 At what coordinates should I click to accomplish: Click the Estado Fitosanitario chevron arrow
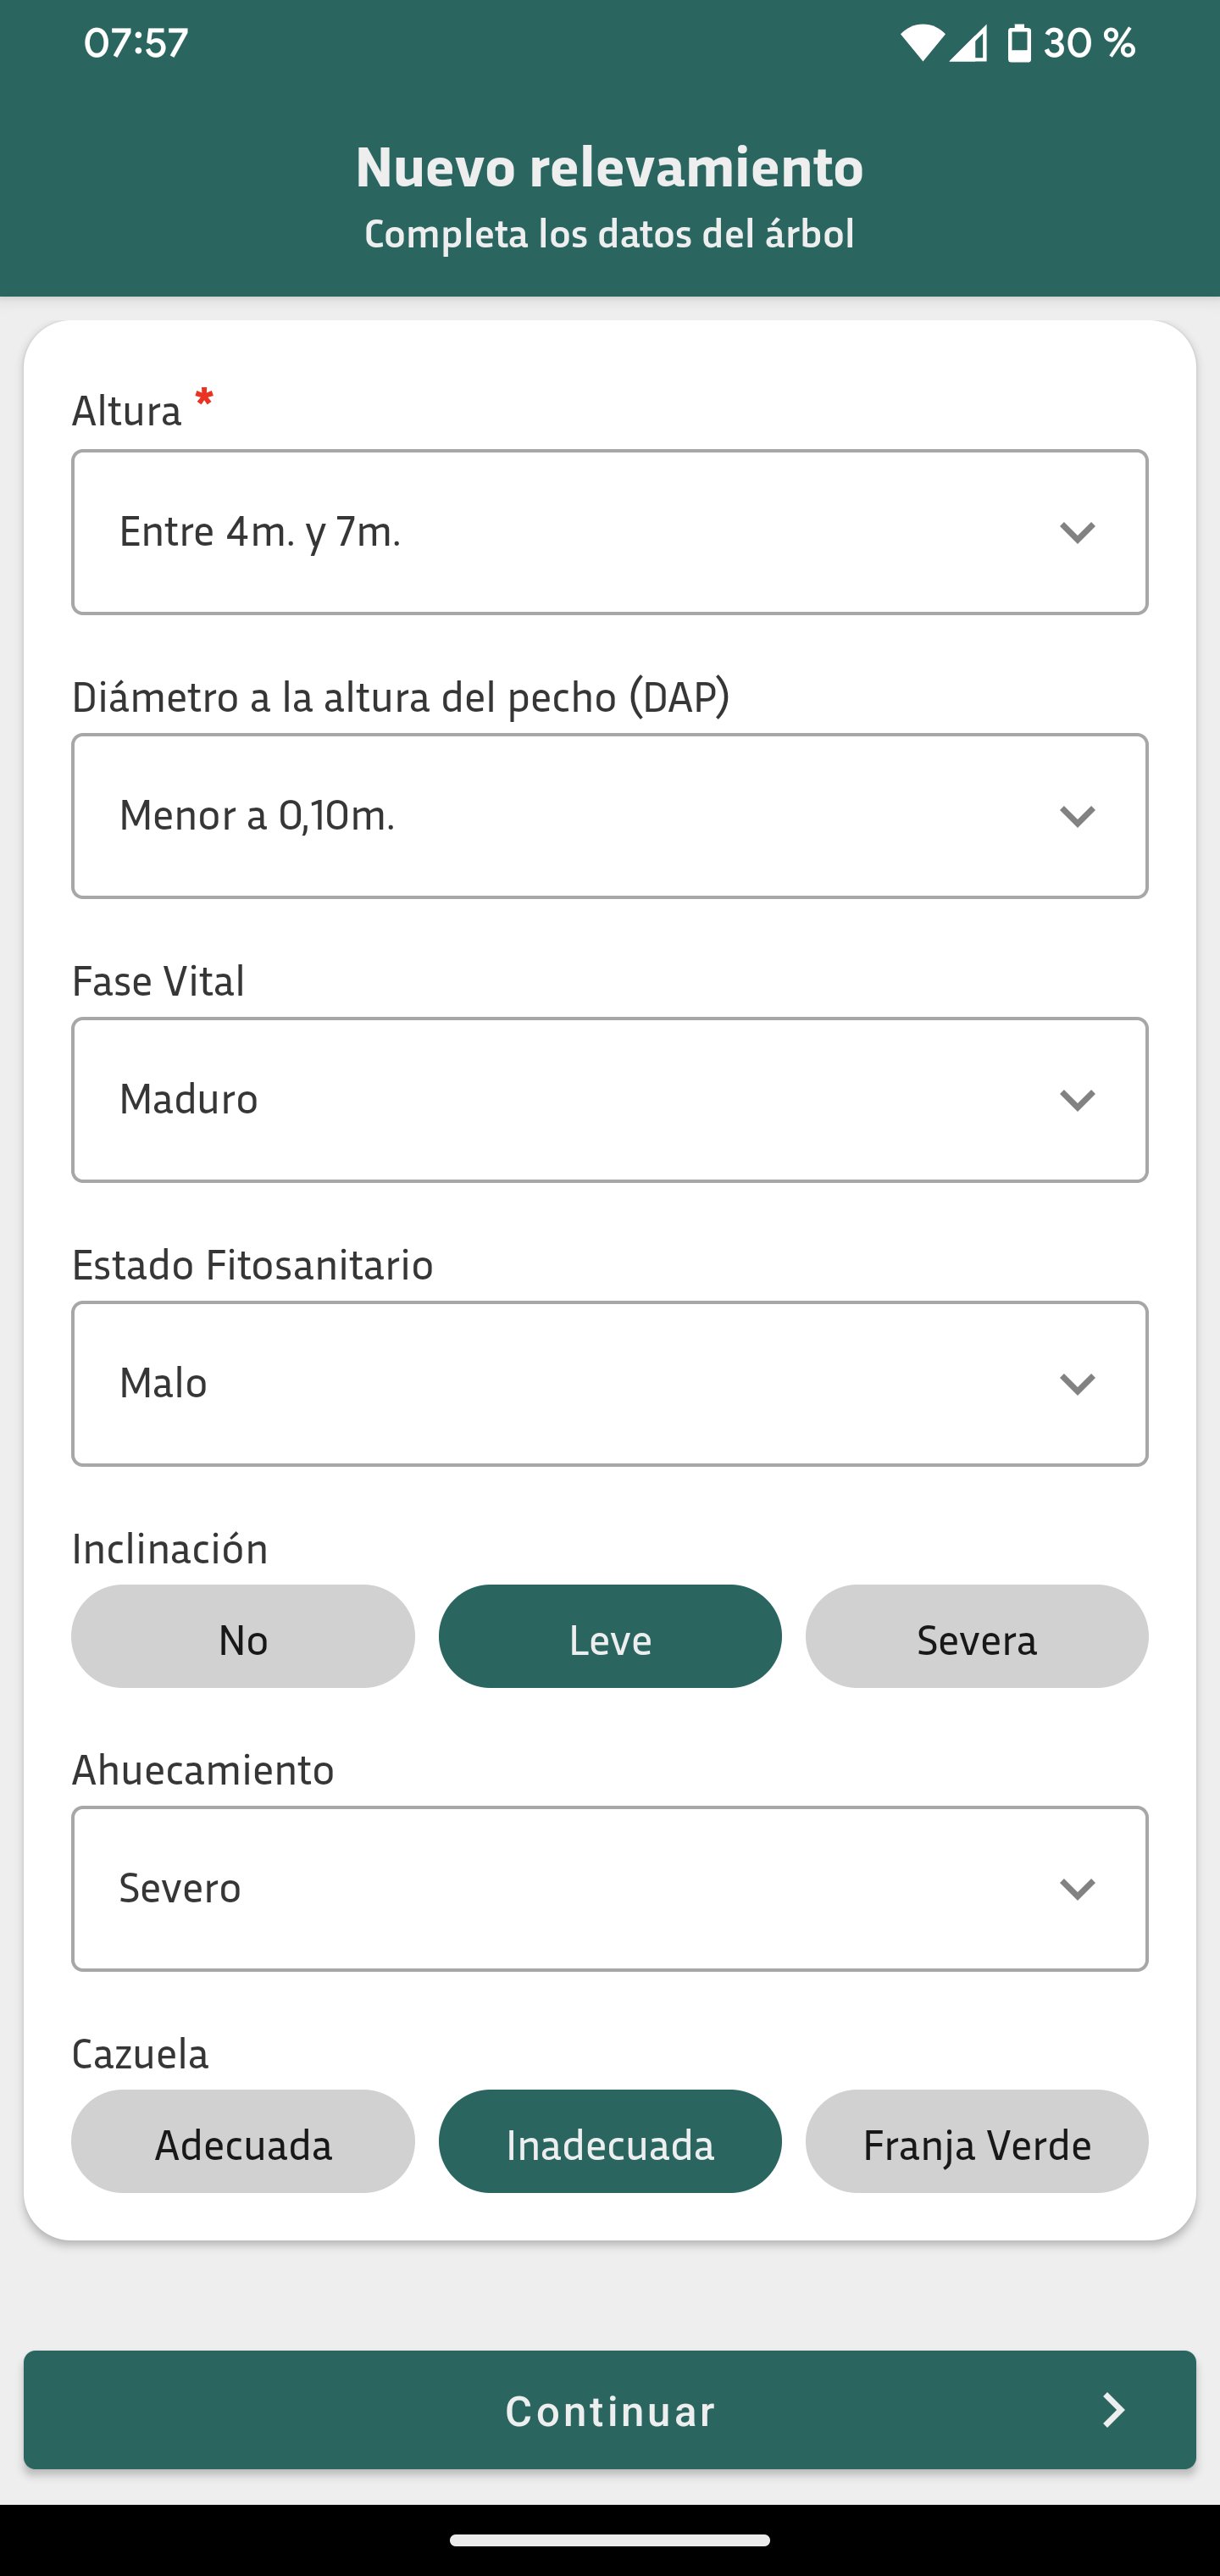1076,1384
